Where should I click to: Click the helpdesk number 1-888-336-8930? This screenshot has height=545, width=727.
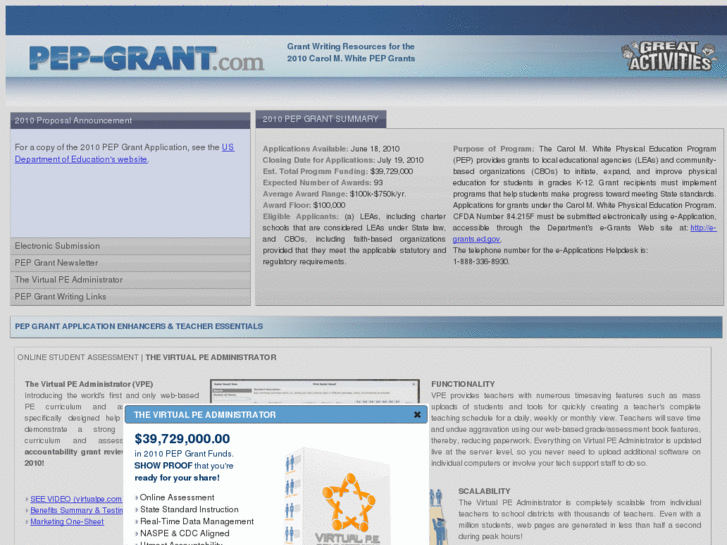pyautogui.click(x=481, y=262)
